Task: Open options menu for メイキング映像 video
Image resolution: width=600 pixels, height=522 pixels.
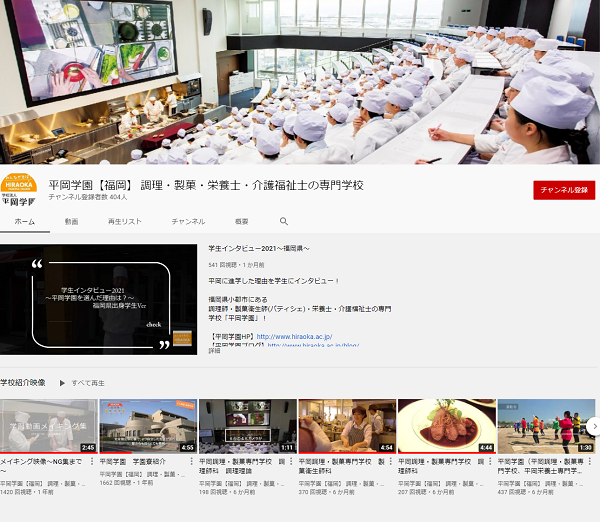Action: [x=92, y=462]
